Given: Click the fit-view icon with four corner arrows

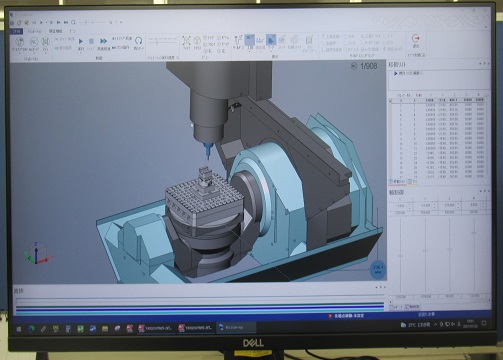Looking at the screenshot, I should coord(186,41).
